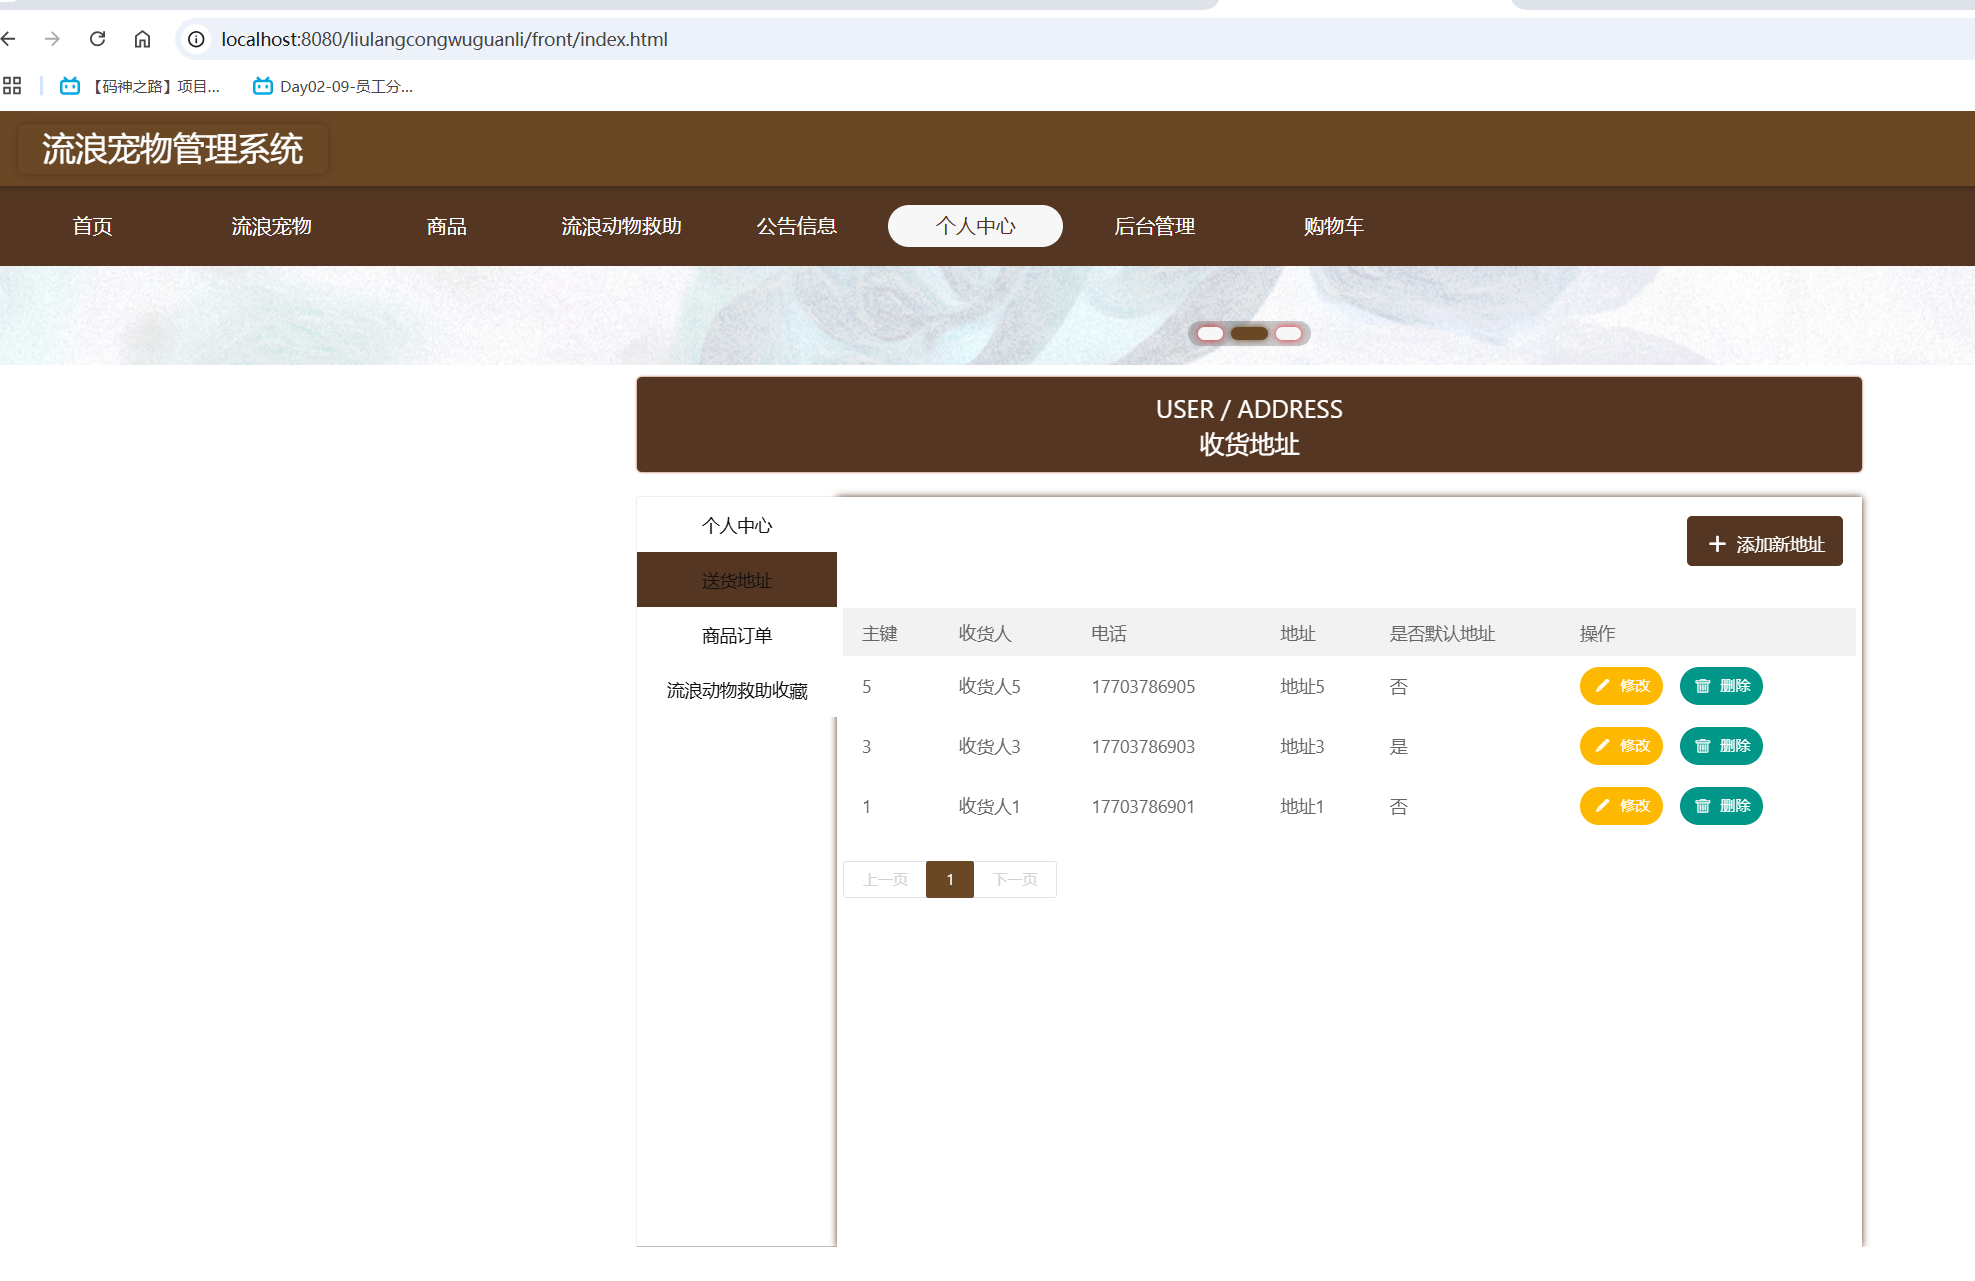Select 商品订单 in the side menu
The width and height of the screenshot is (1975, 1281).
coord(736,635)
